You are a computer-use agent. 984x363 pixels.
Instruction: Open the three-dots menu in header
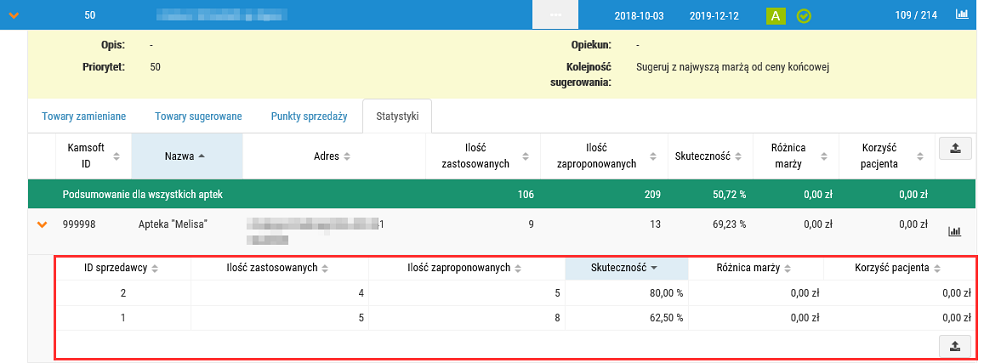(555, 15)
